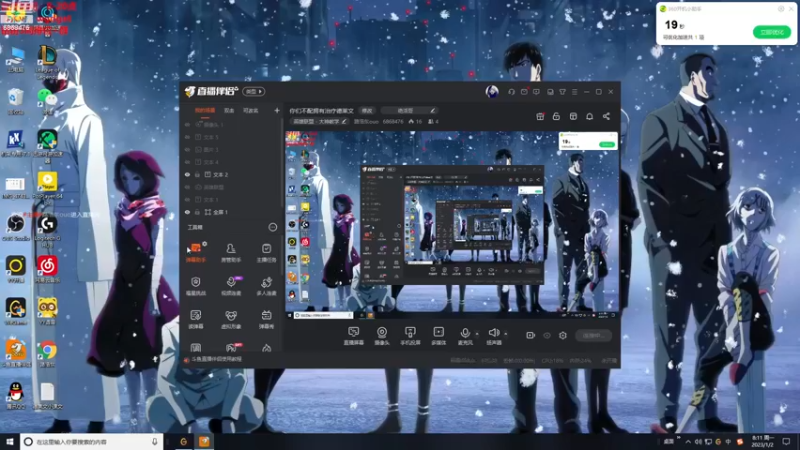Open the OBS Studio desktop icon
Image resolution: width=800 pixels, height=450 pixels.
16,228
